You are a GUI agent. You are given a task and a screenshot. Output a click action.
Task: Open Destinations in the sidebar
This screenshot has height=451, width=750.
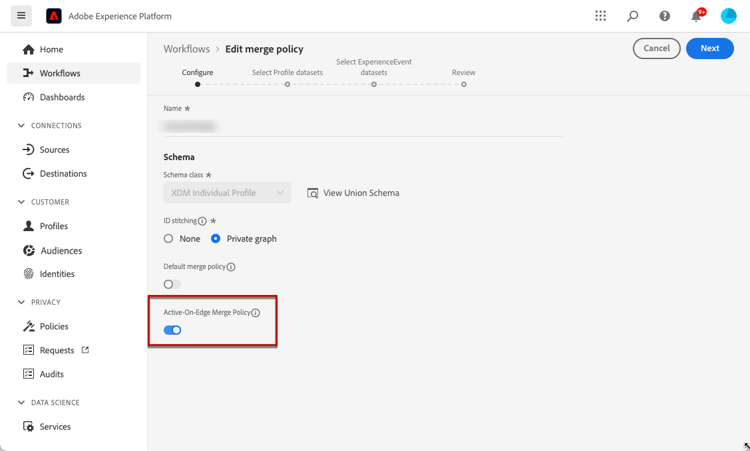click(62, 174)
